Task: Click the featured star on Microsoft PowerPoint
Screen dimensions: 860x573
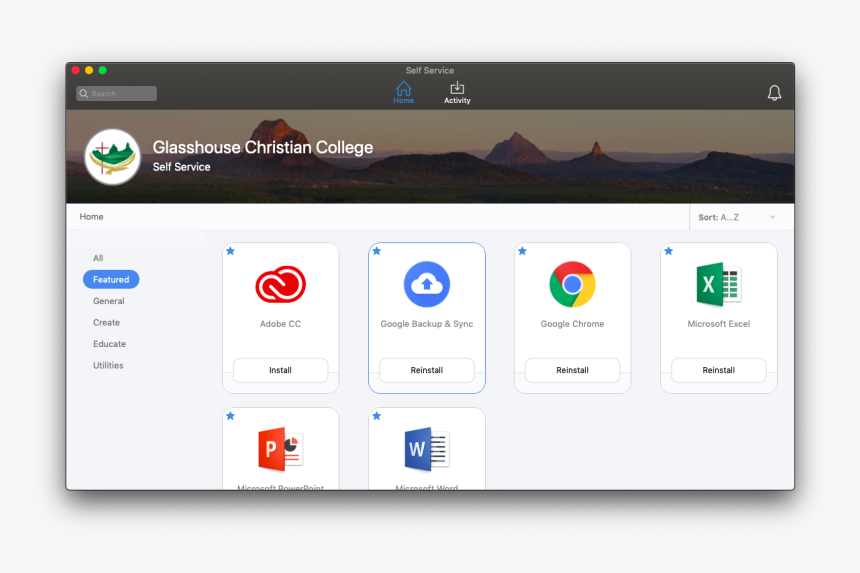Action: 230,416
